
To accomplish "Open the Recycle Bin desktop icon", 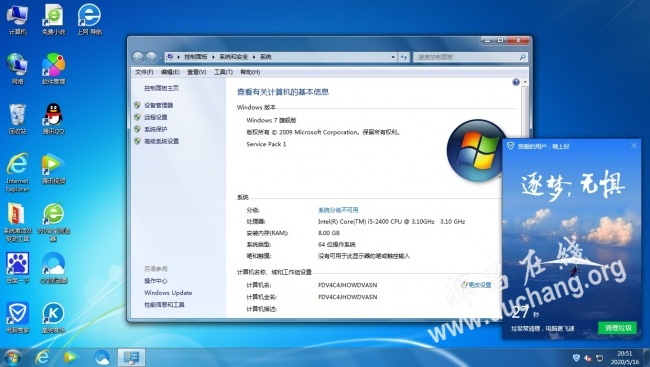I will pos(17,119).
